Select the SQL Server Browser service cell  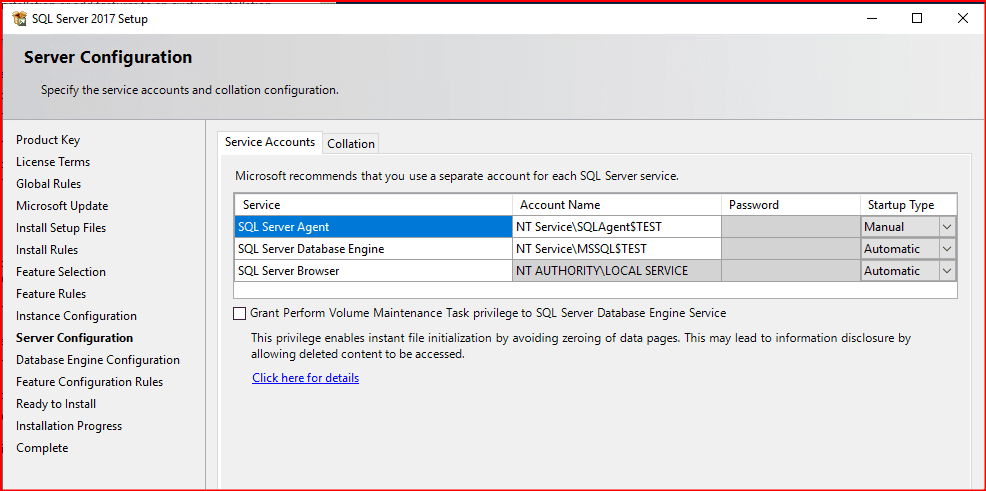click(x=372, y=271)
